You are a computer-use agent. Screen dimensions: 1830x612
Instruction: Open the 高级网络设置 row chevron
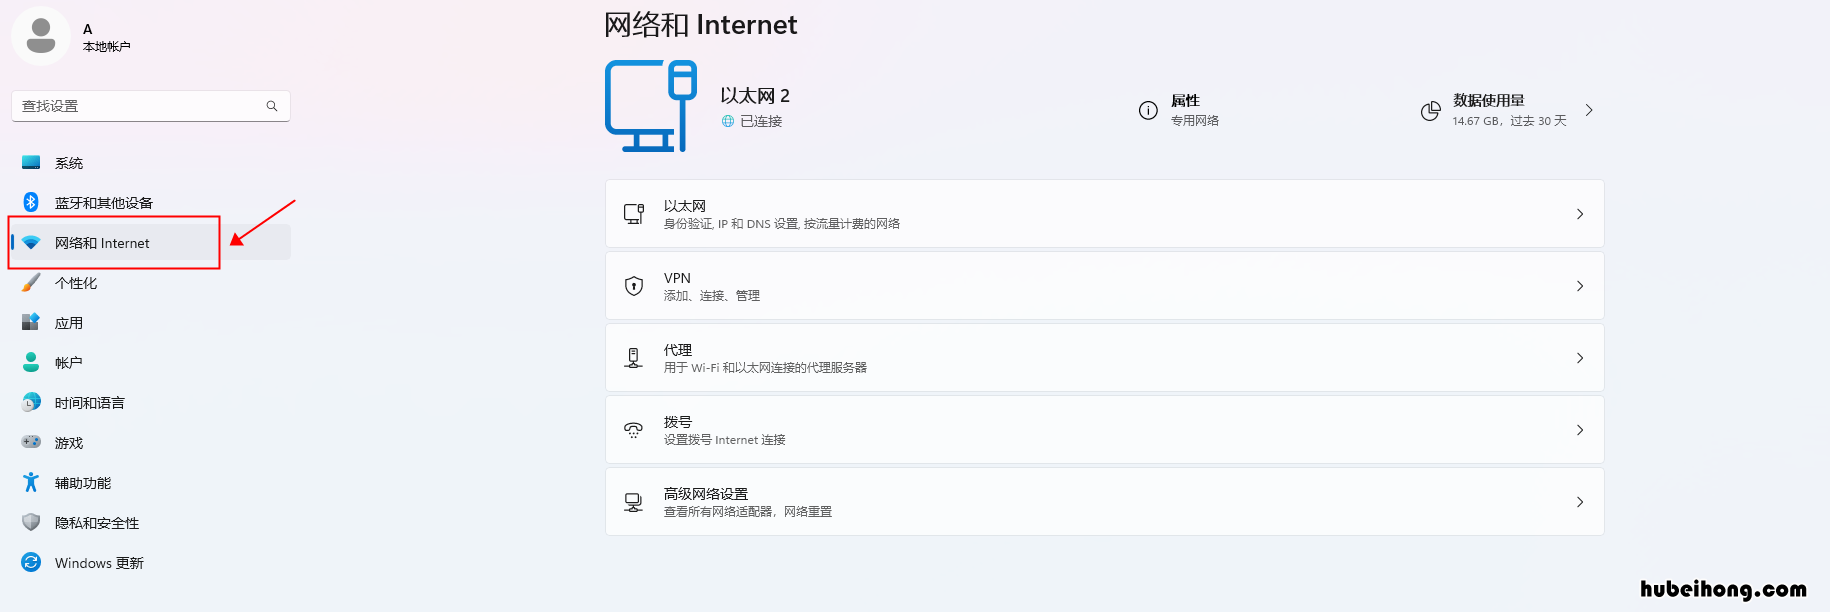(x=1580, y=502)
